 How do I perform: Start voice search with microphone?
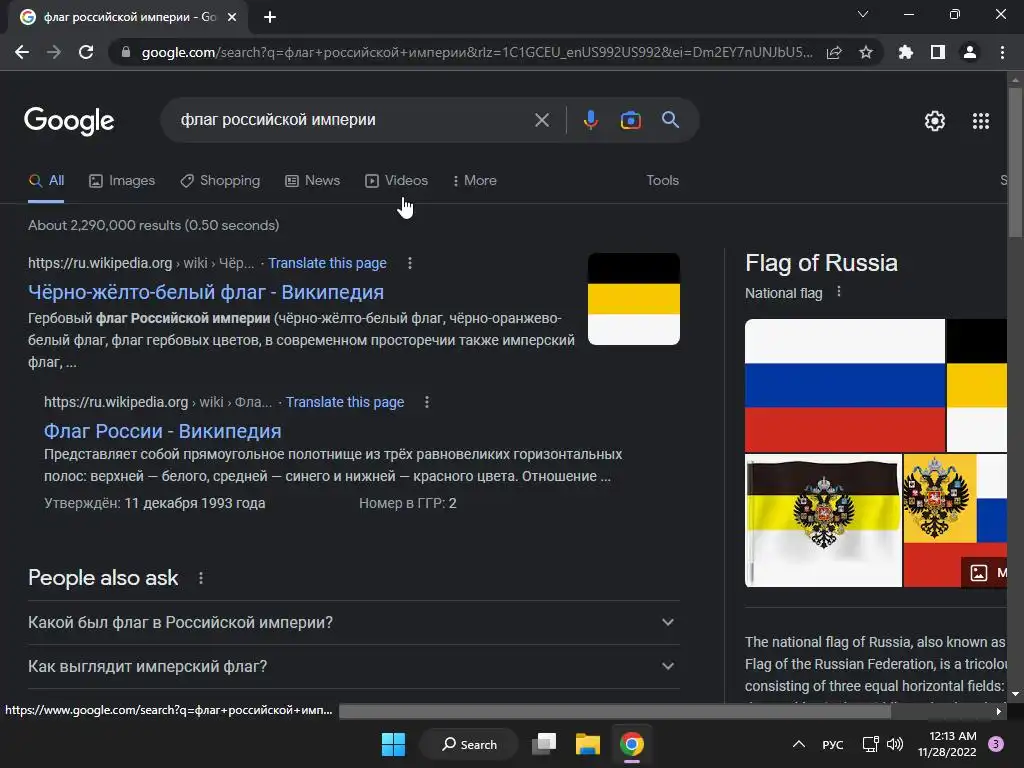(590, 120)
